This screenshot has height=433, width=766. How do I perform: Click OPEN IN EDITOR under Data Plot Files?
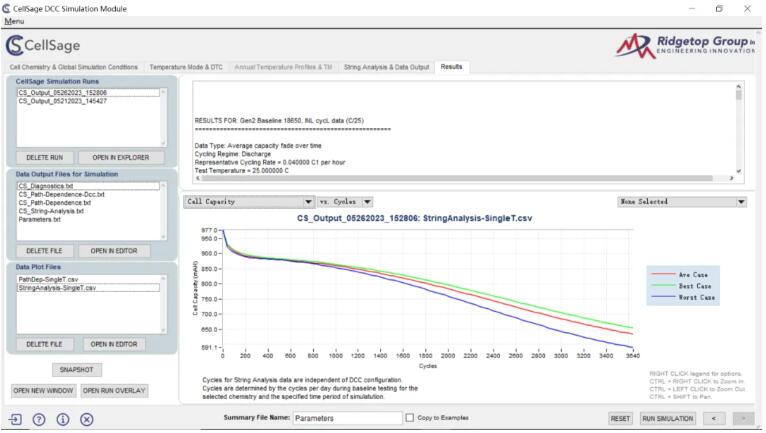coord(114,345)
